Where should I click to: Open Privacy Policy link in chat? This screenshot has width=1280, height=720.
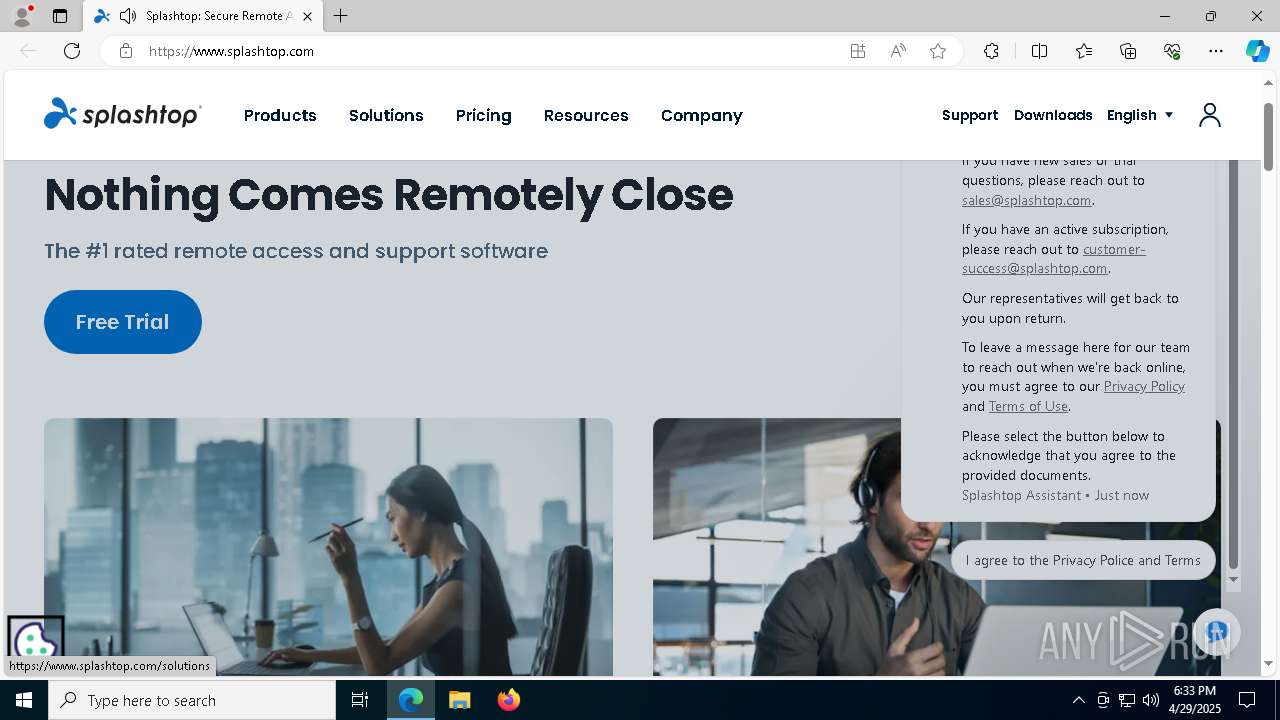coord(1144,386)
